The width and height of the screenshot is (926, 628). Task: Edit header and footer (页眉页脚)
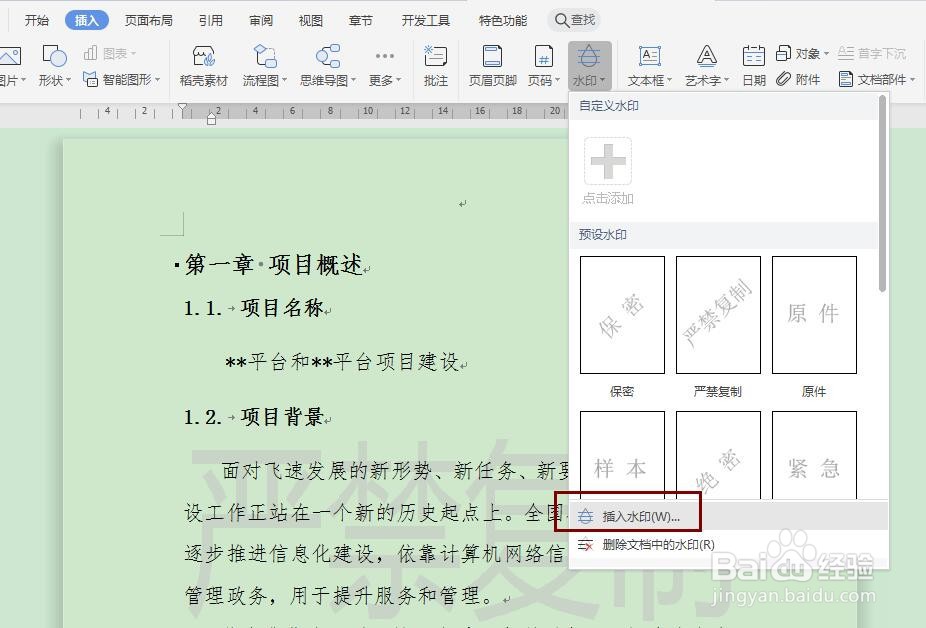coord(491,65)
